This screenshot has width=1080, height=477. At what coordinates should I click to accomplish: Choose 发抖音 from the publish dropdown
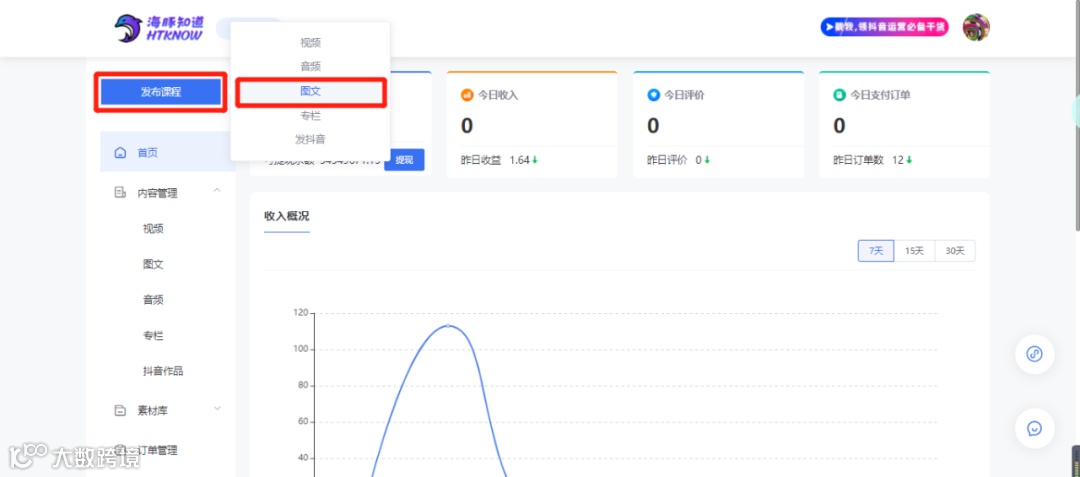coord(311,139)
